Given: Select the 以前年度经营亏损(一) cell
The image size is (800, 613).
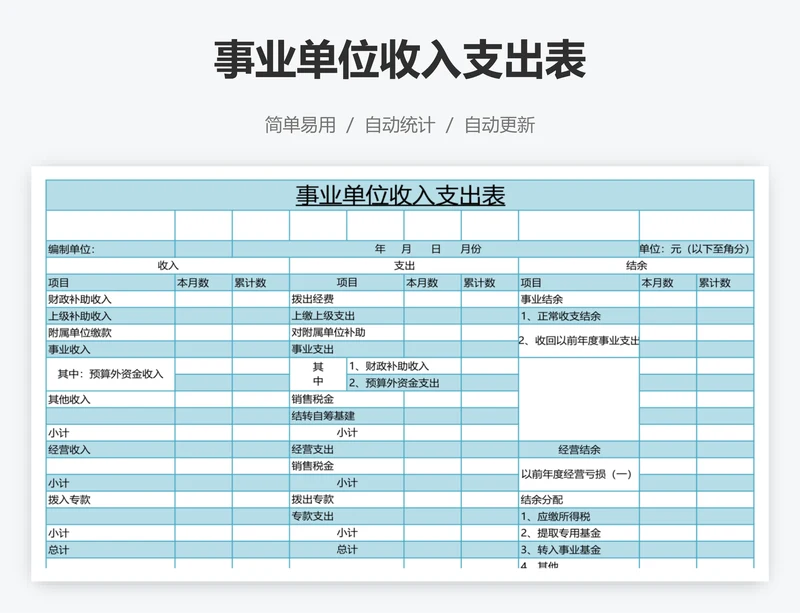Looking at the screenshot, I should (x=579, y=475).
